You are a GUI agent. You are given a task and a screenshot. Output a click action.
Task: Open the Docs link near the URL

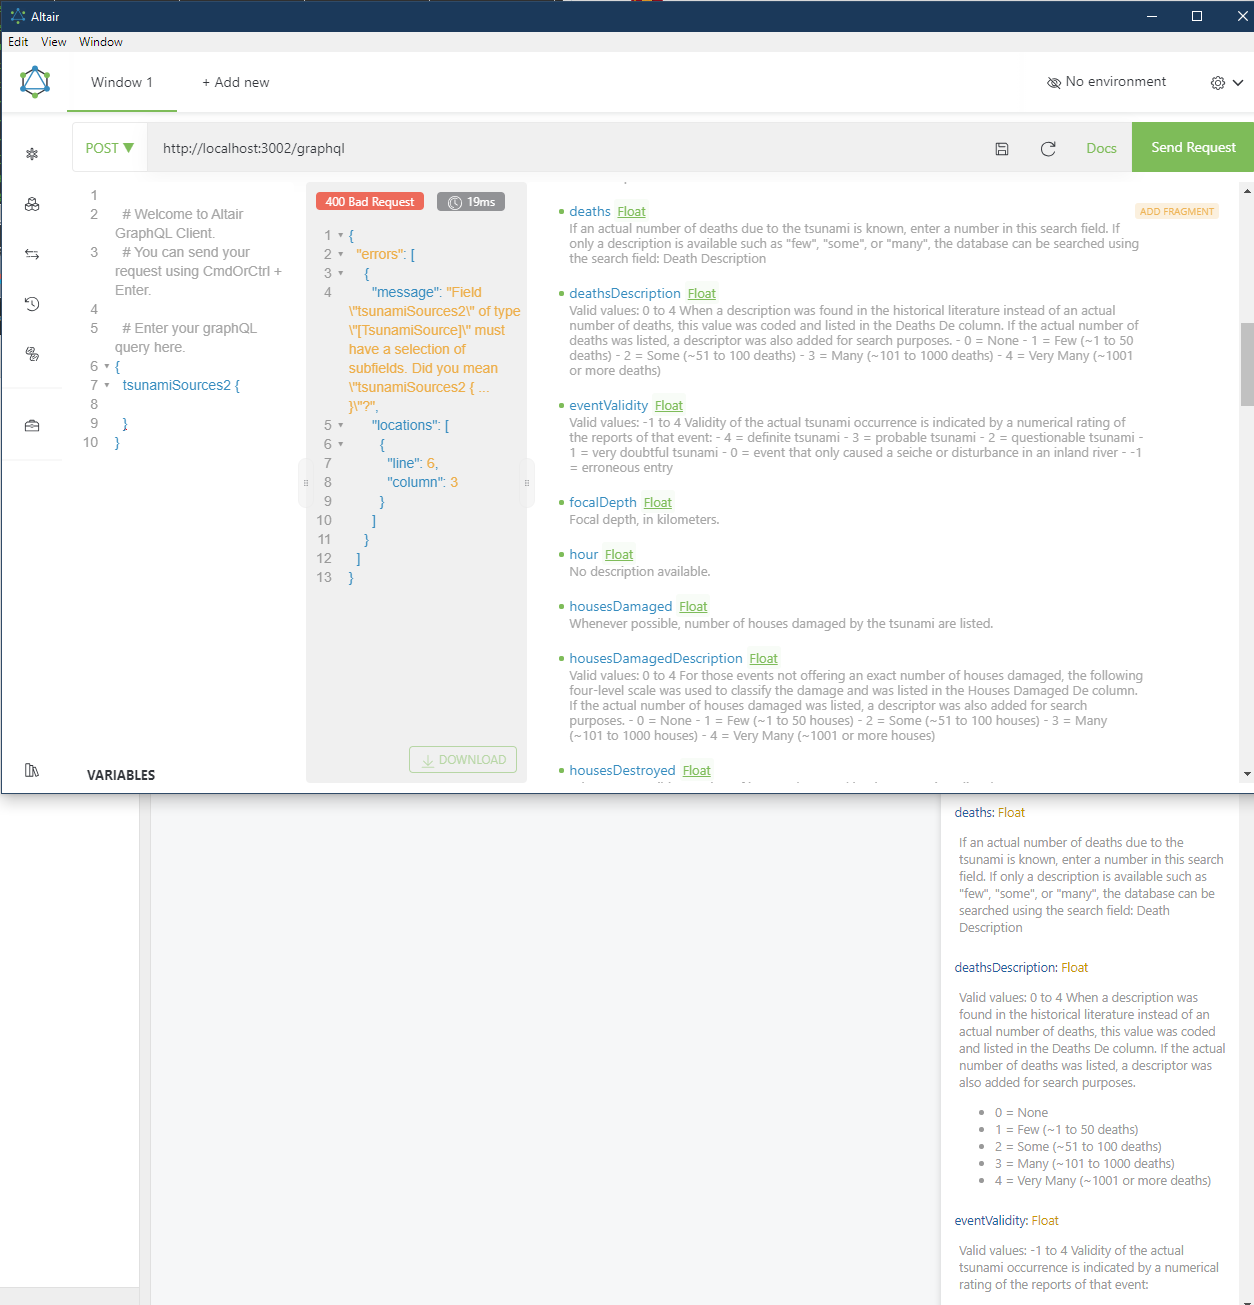coord(1101,147)
